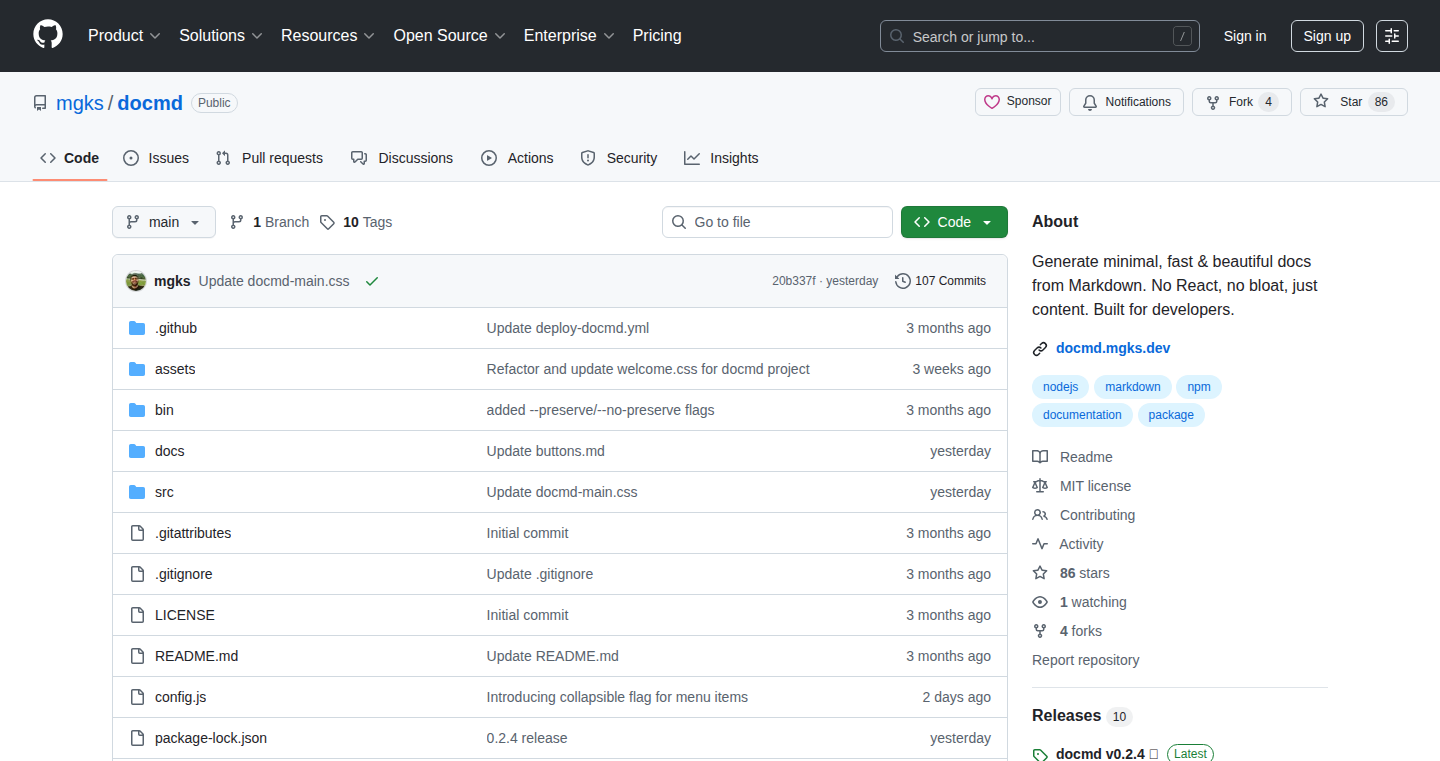Expand the green Code dropdown button
Viewport: 1440px width, 761px height.
[954, 222]
